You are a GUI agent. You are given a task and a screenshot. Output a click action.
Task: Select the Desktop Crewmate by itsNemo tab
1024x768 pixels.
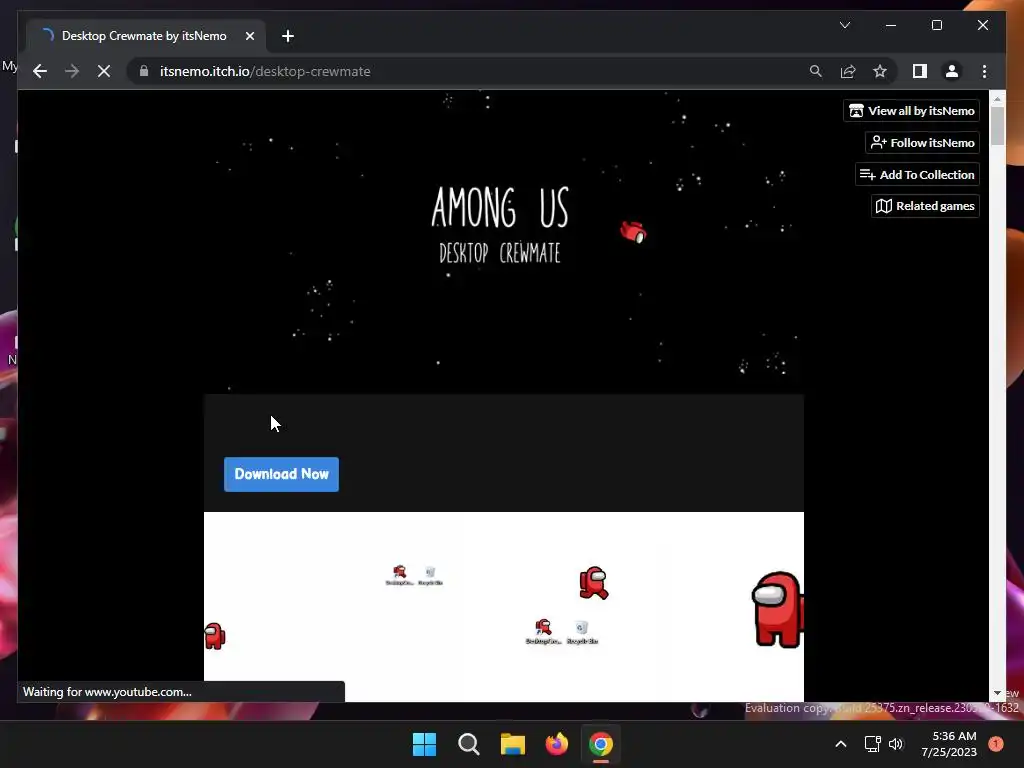[x=145, y=36]
